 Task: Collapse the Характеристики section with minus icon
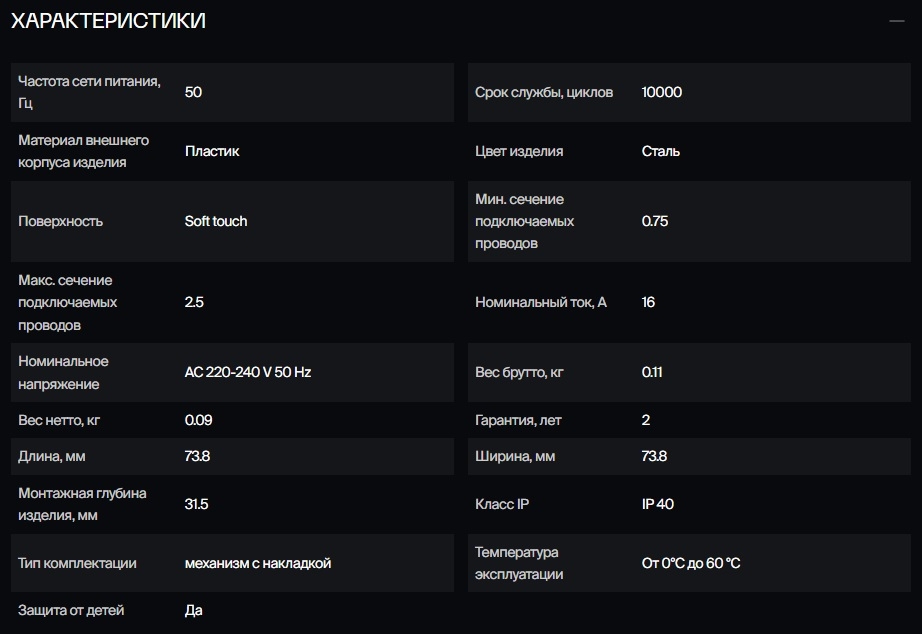[896, 20]
